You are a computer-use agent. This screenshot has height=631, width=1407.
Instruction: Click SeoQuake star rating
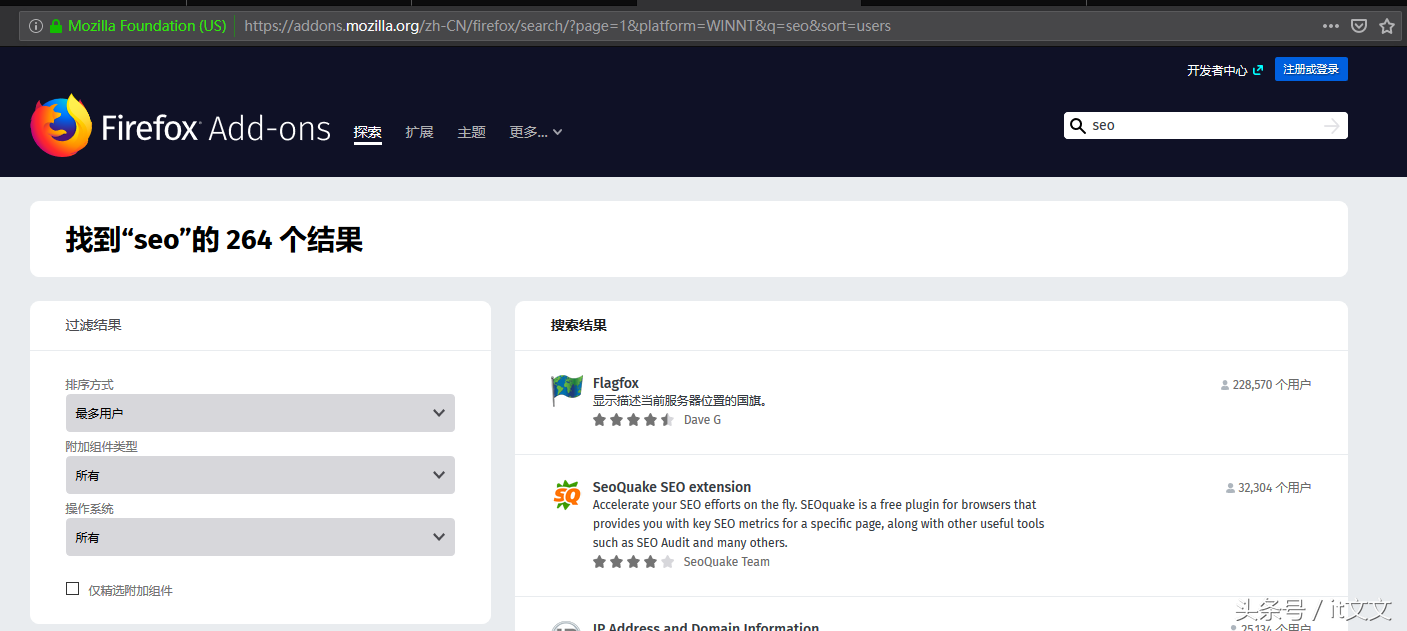coord(633,562)
